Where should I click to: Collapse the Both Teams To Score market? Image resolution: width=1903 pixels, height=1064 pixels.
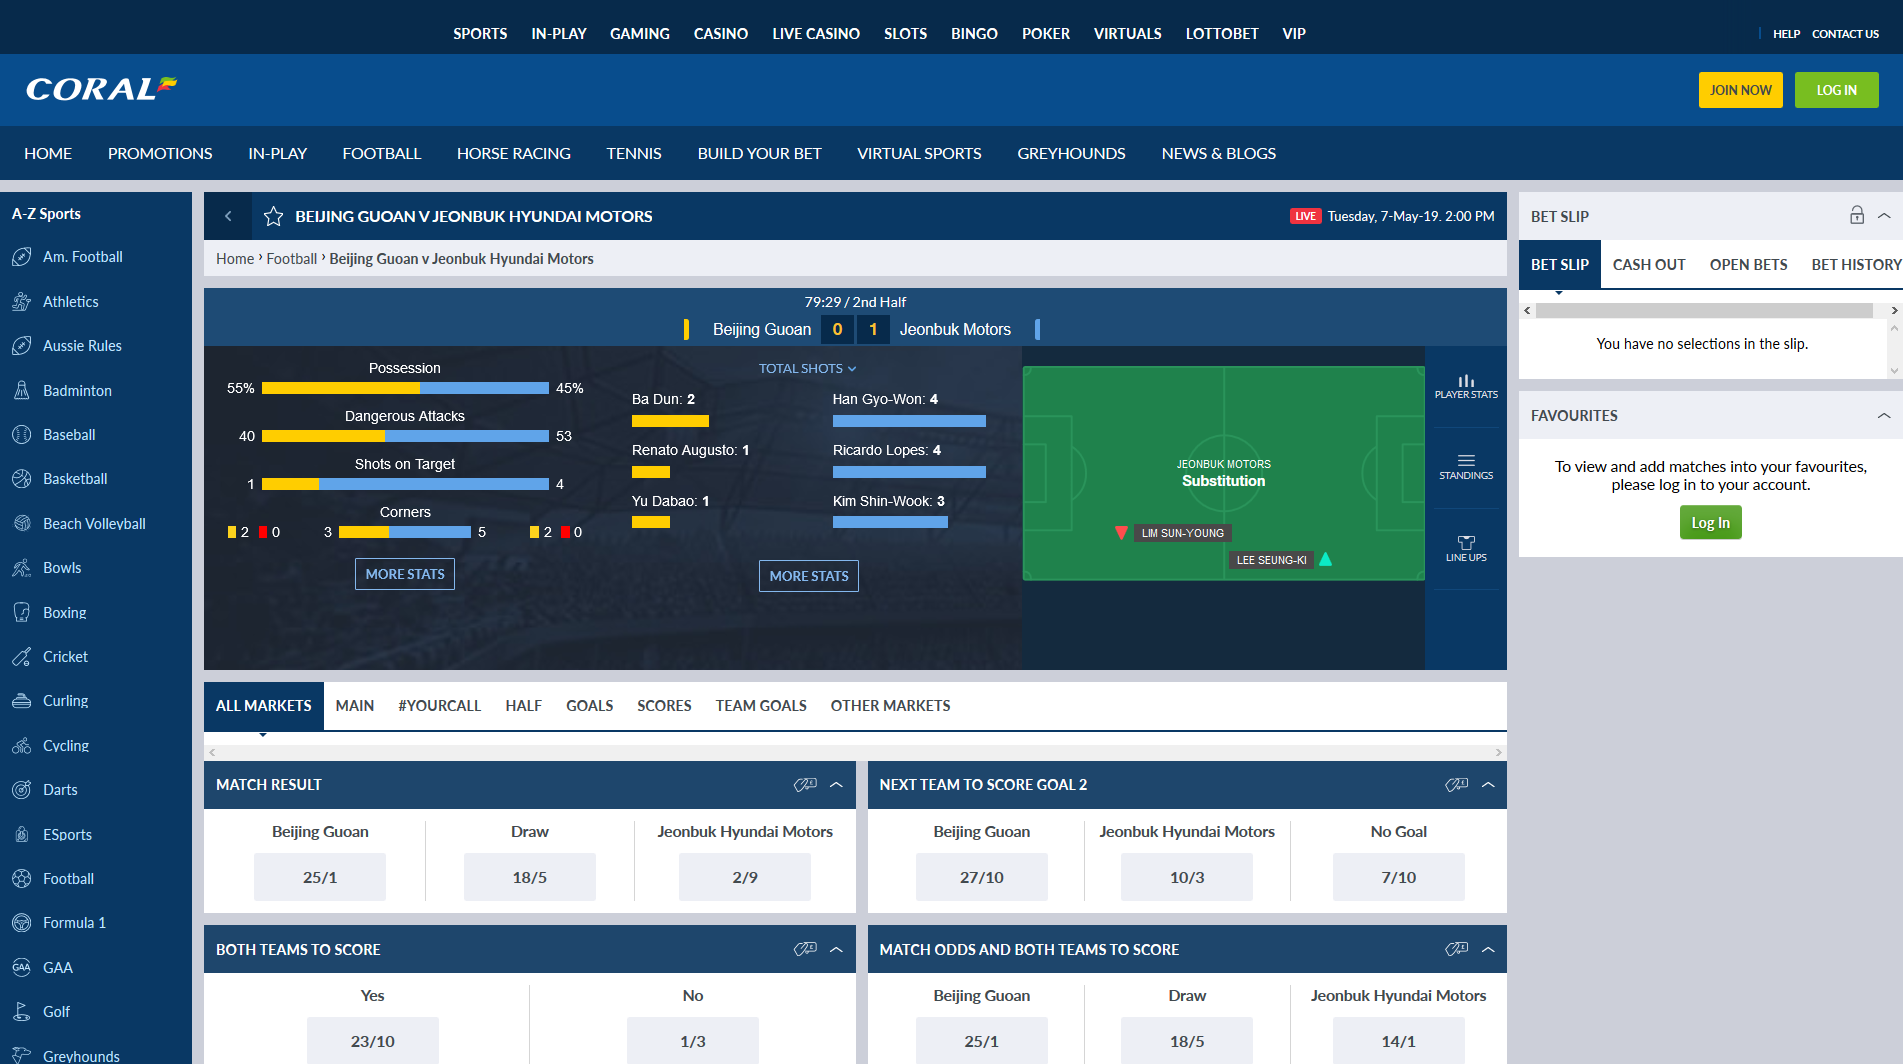(x=837, y=949)
